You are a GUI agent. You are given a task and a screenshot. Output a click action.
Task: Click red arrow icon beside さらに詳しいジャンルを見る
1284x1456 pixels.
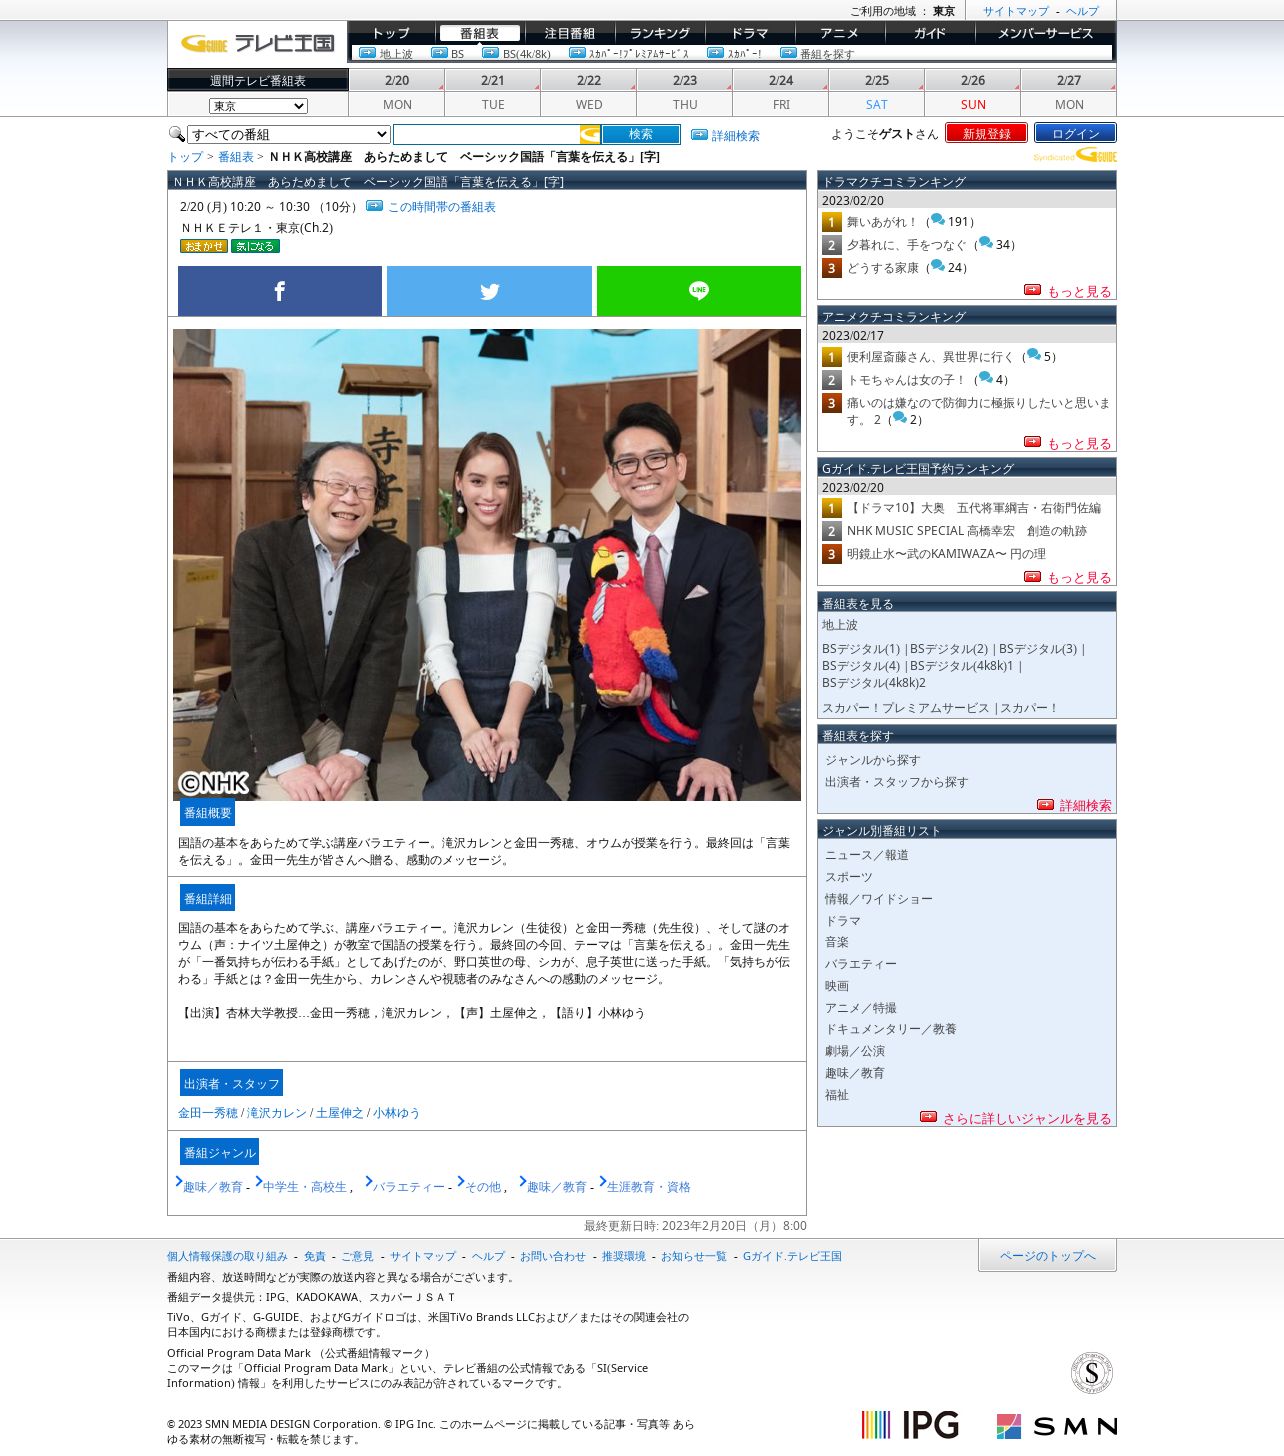point(928,1117)
